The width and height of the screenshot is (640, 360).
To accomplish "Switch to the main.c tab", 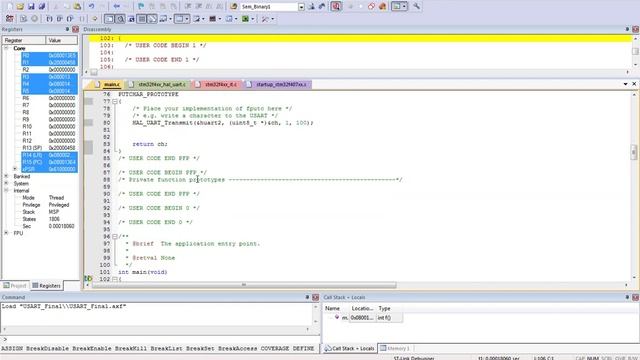I will tap(108, 84).
